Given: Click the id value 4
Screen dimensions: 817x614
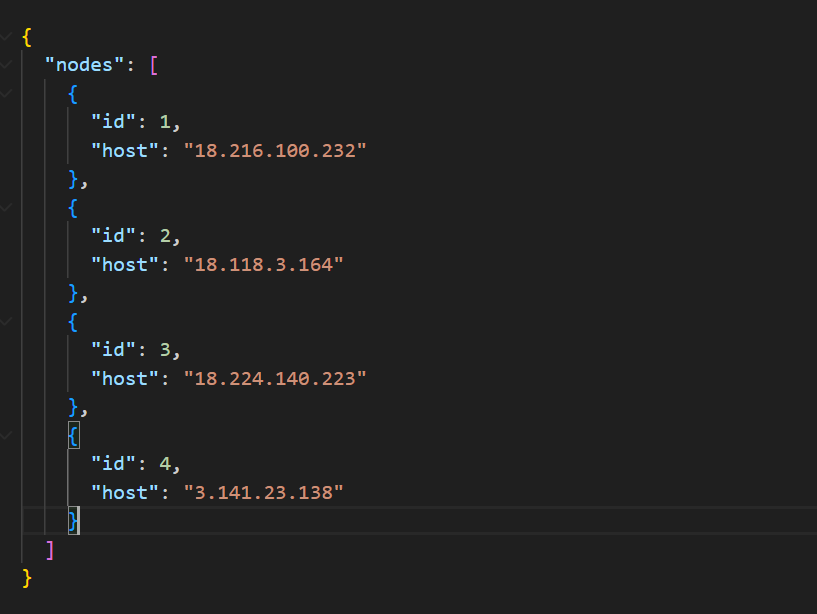Looking at the screenshot, I should [165, 464].
